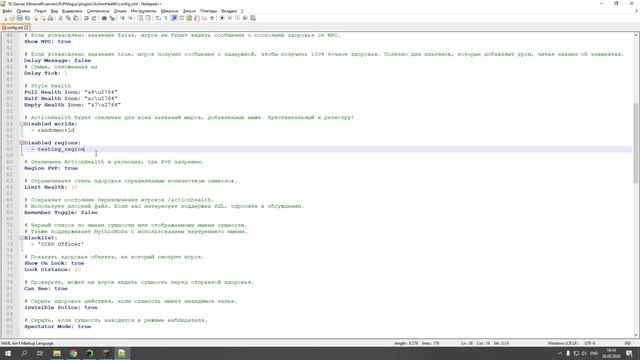Collapse the Disabled worlds fold marker
The width and height of the screenshot is (640, 360).
22,124
